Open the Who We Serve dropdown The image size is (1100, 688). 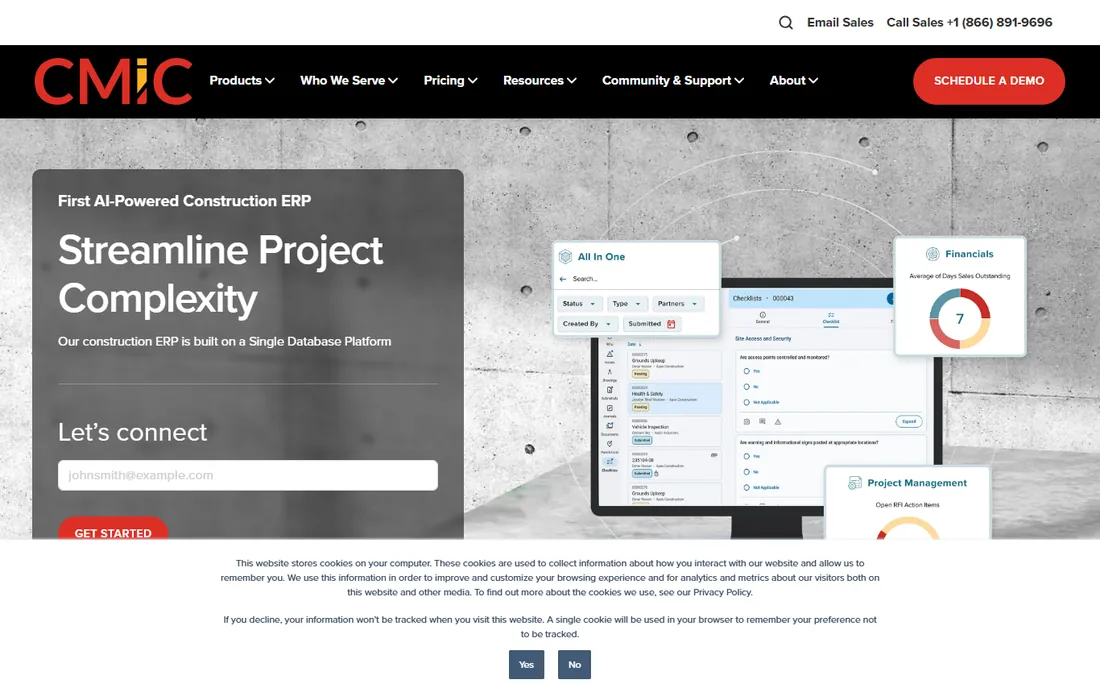[349, 81]
